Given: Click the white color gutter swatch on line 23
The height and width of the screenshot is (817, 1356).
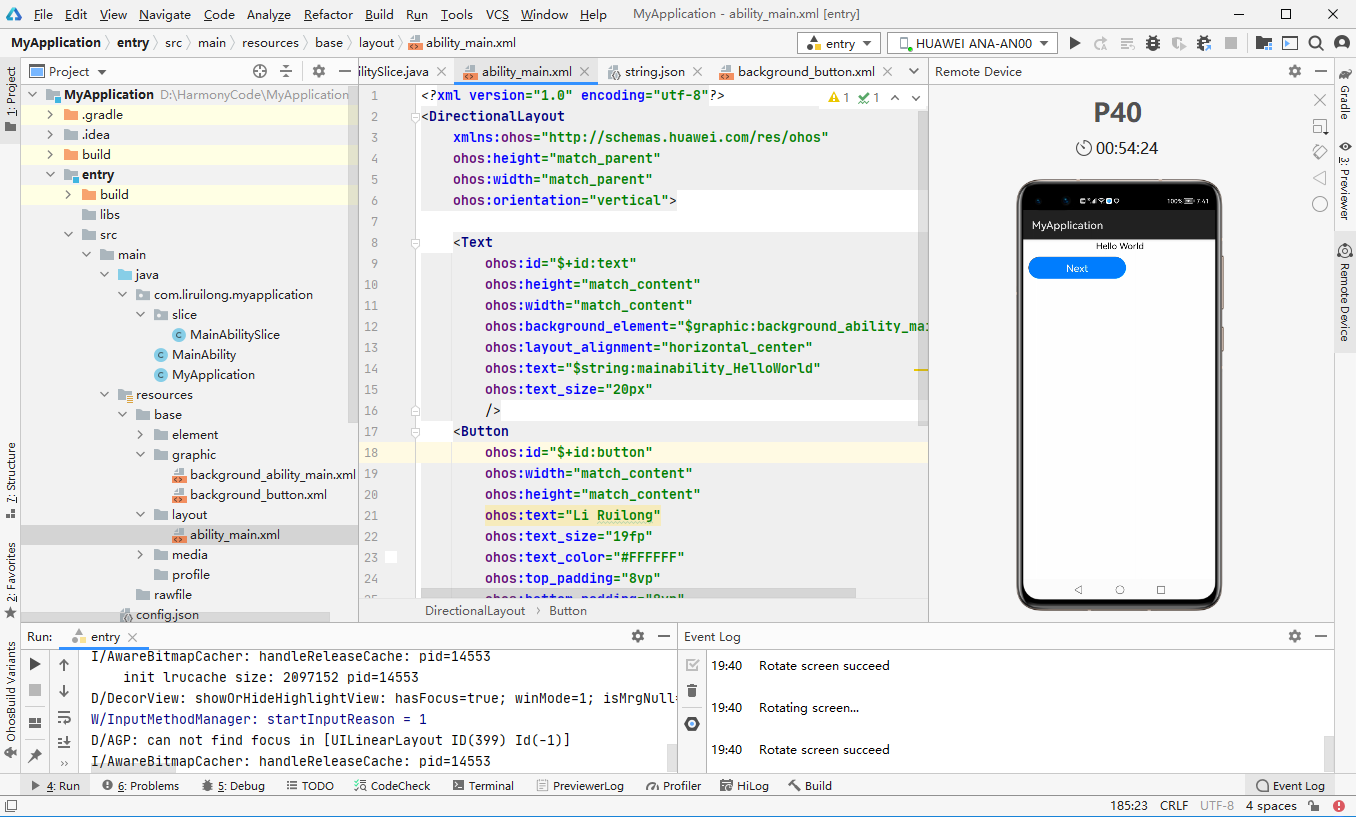Looking at the screenshot, I should pos(391,557).
